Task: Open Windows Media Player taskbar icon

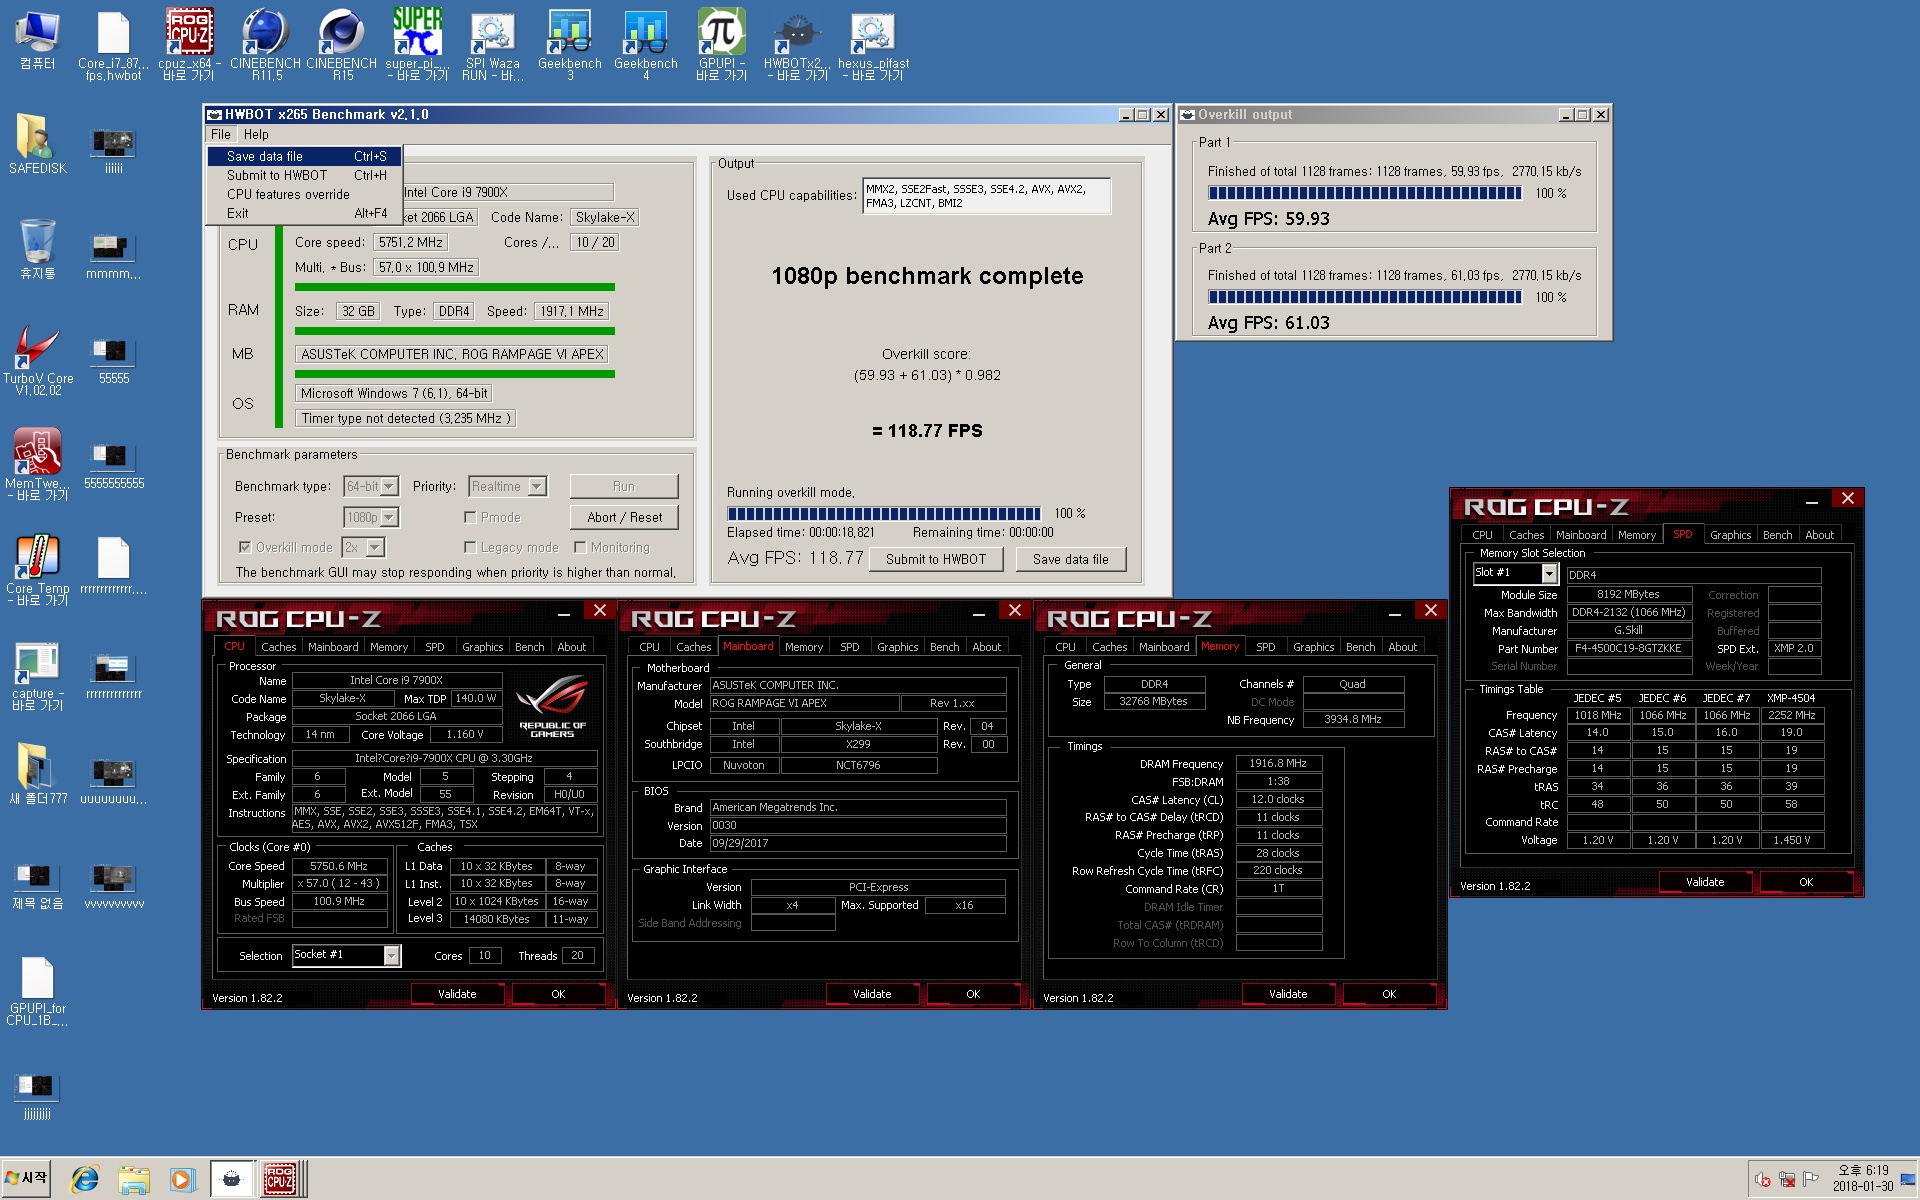Action: click(182, 1180)
